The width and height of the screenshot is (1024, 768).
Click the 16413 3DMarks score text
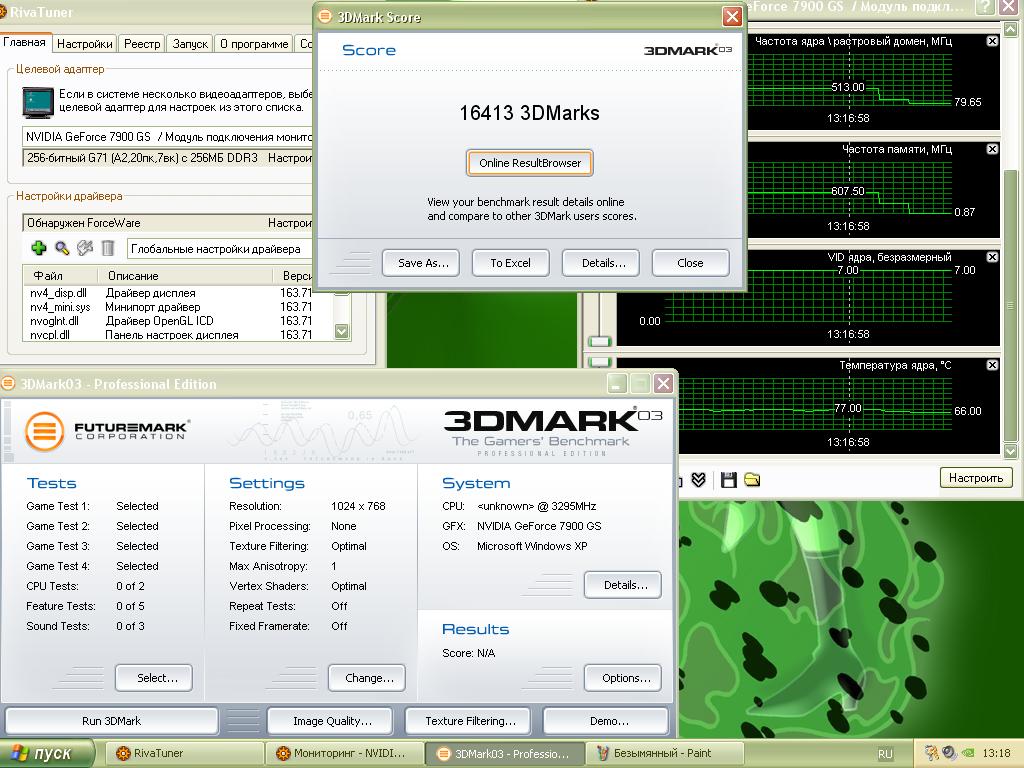(x=529, y=113)
